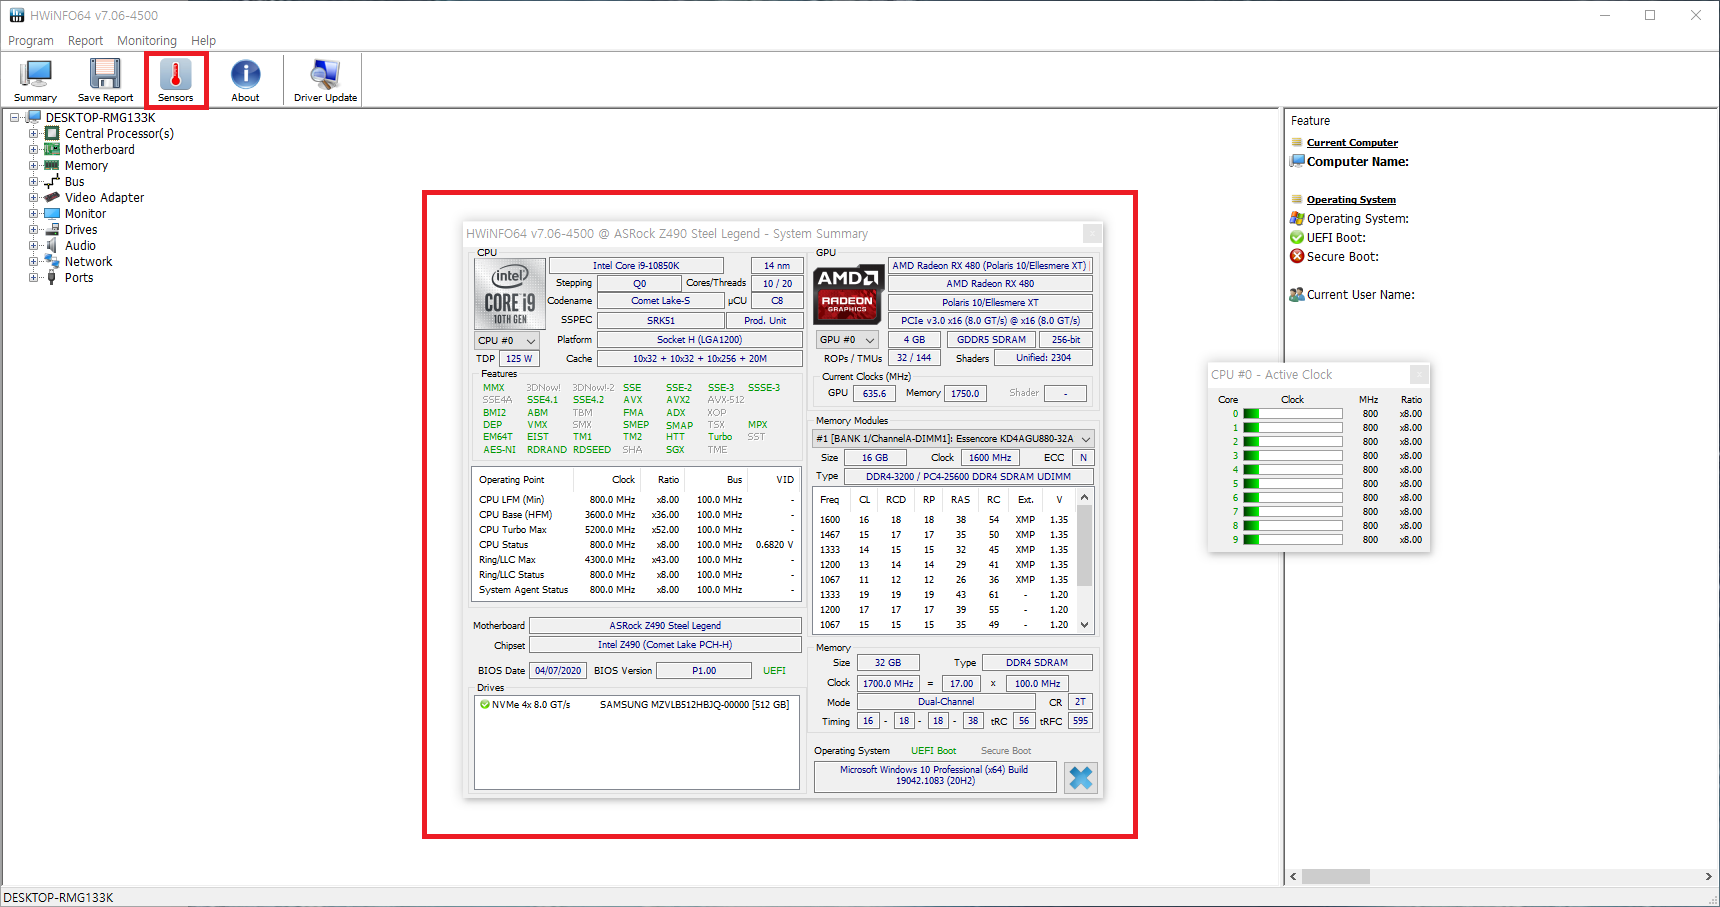1720x907 pixels.
Task: Click Core 0 clock usage bar
Action: pos(1292,413)
